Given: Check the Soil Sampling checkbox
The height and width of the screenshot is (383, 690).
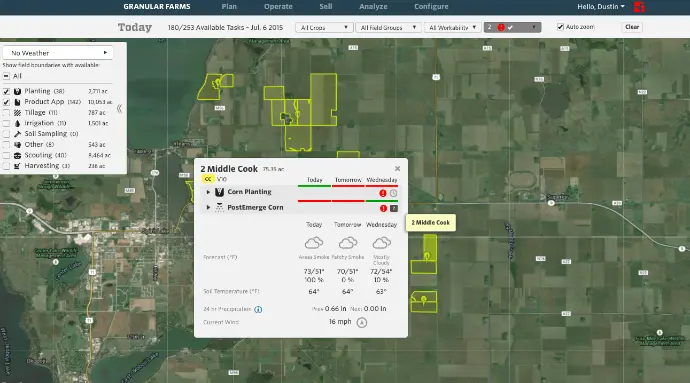Looking at the screenshot, I should pyautogui.click(x=6, y=134).
